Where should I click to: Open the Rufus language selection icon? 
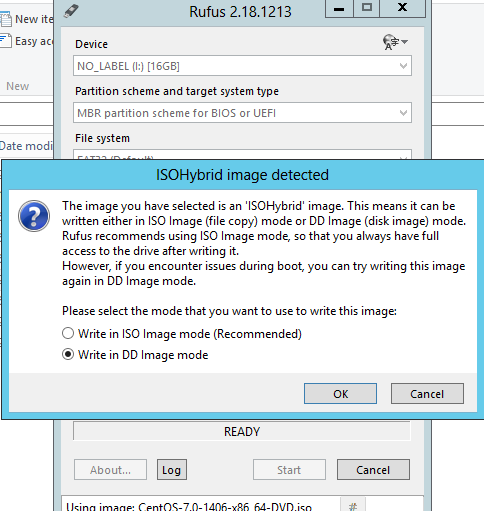(x=395, y=42)
